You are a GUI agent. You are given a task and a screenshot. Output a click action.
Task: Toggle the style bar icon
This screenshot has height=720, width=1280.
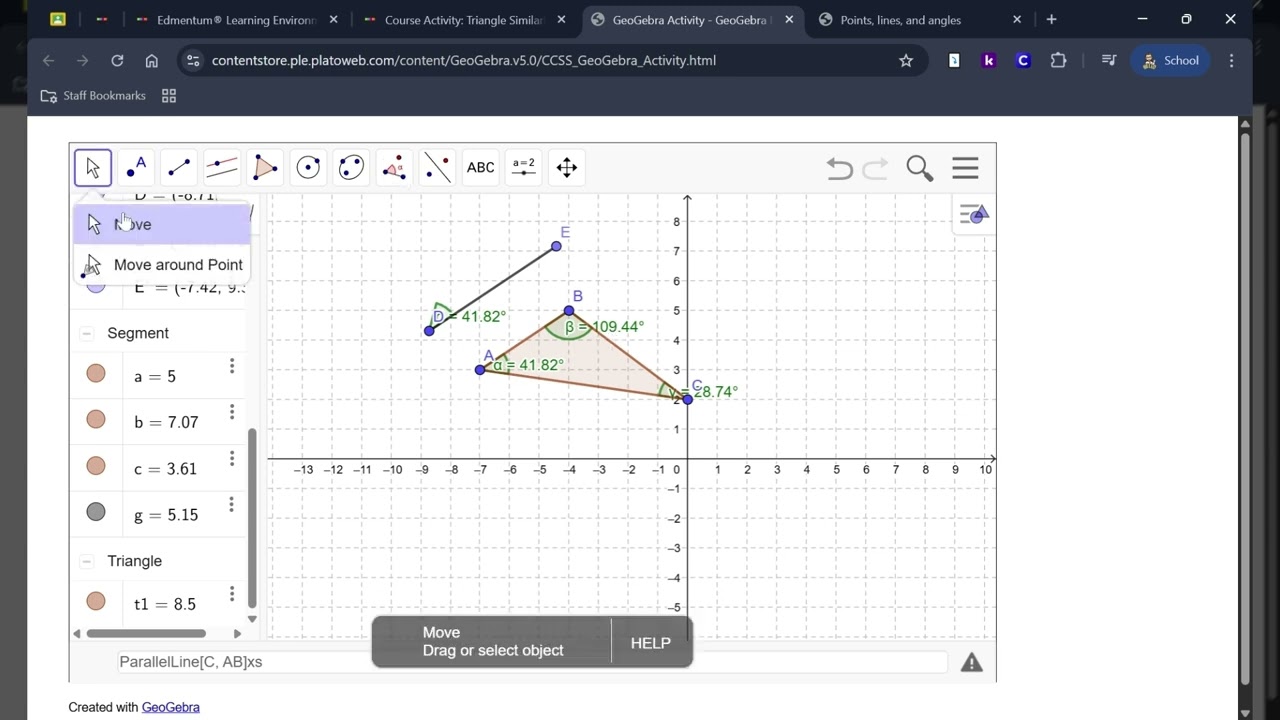pos(974,214)
